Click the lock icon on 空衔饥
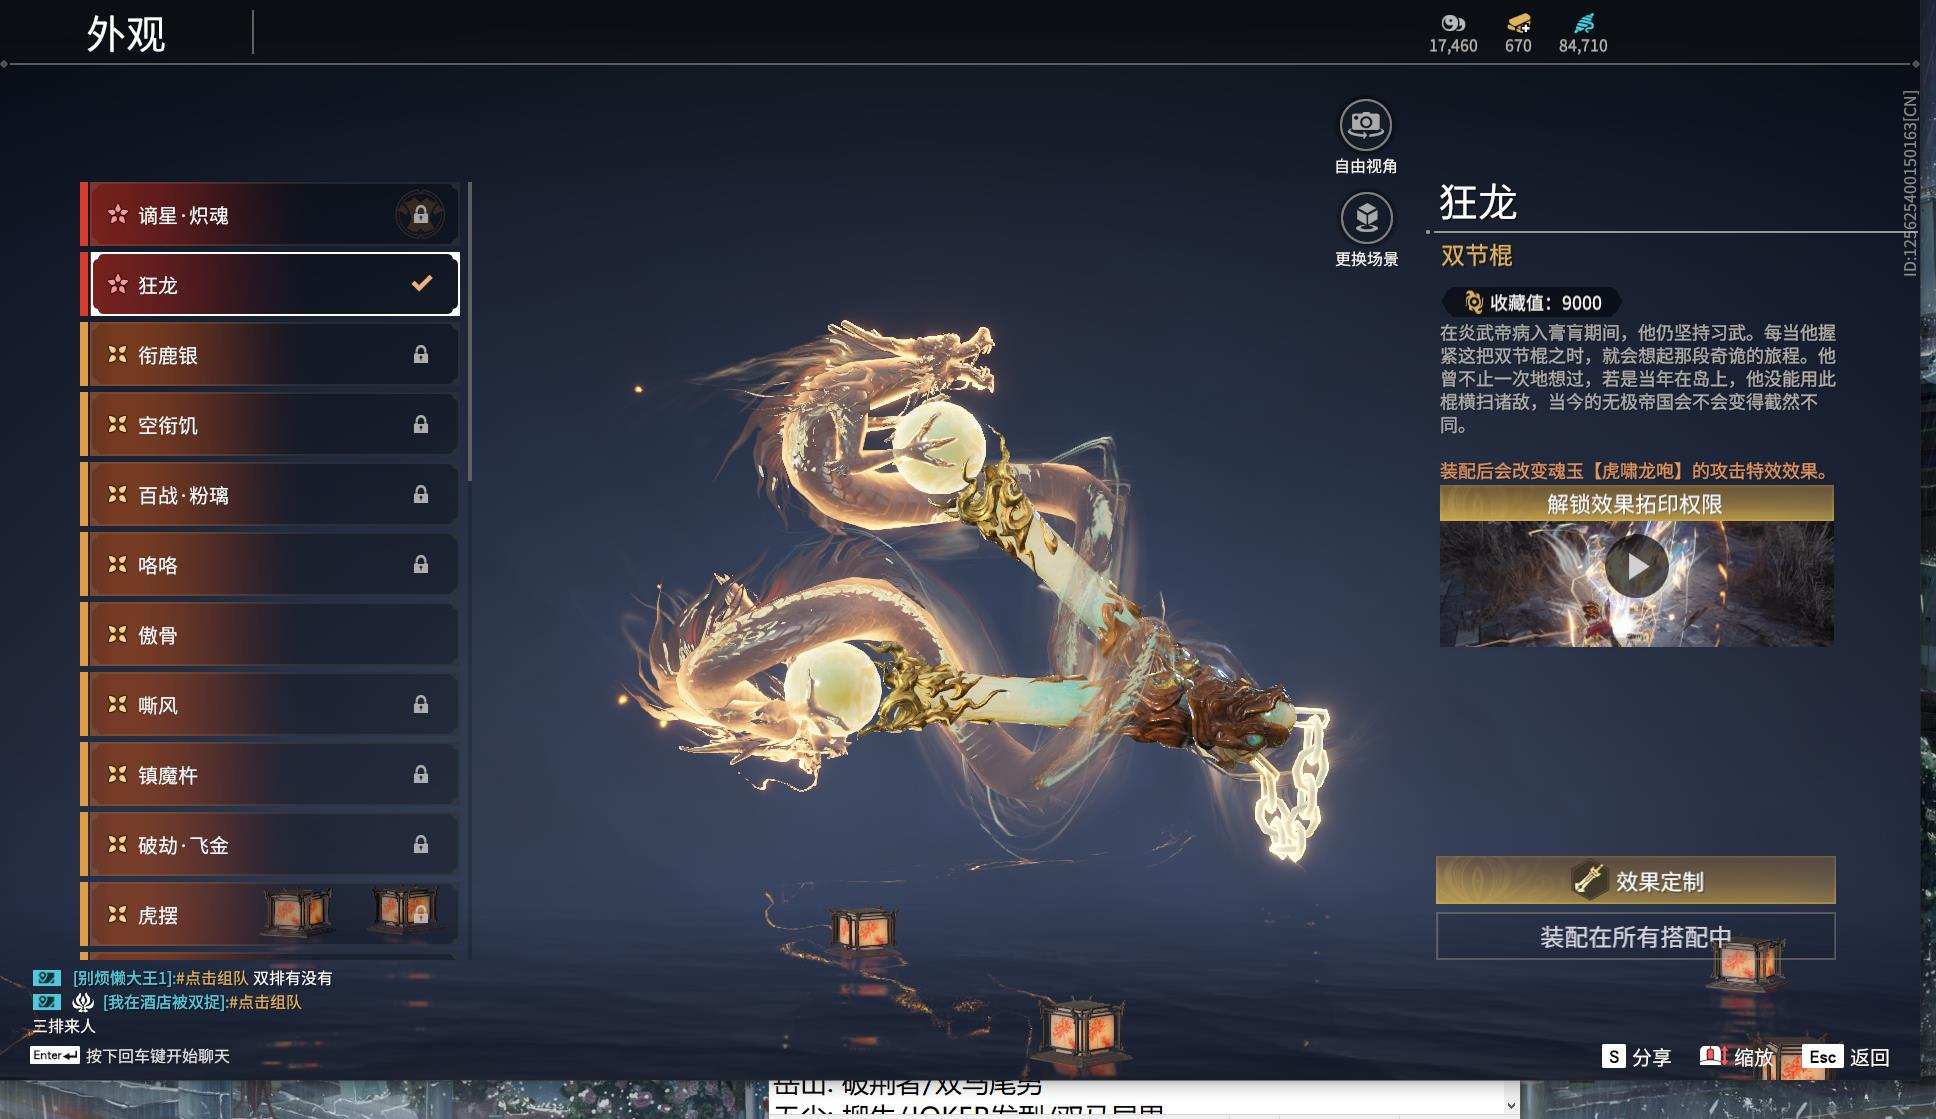Screen dimensions: 1936x1119 421,424
